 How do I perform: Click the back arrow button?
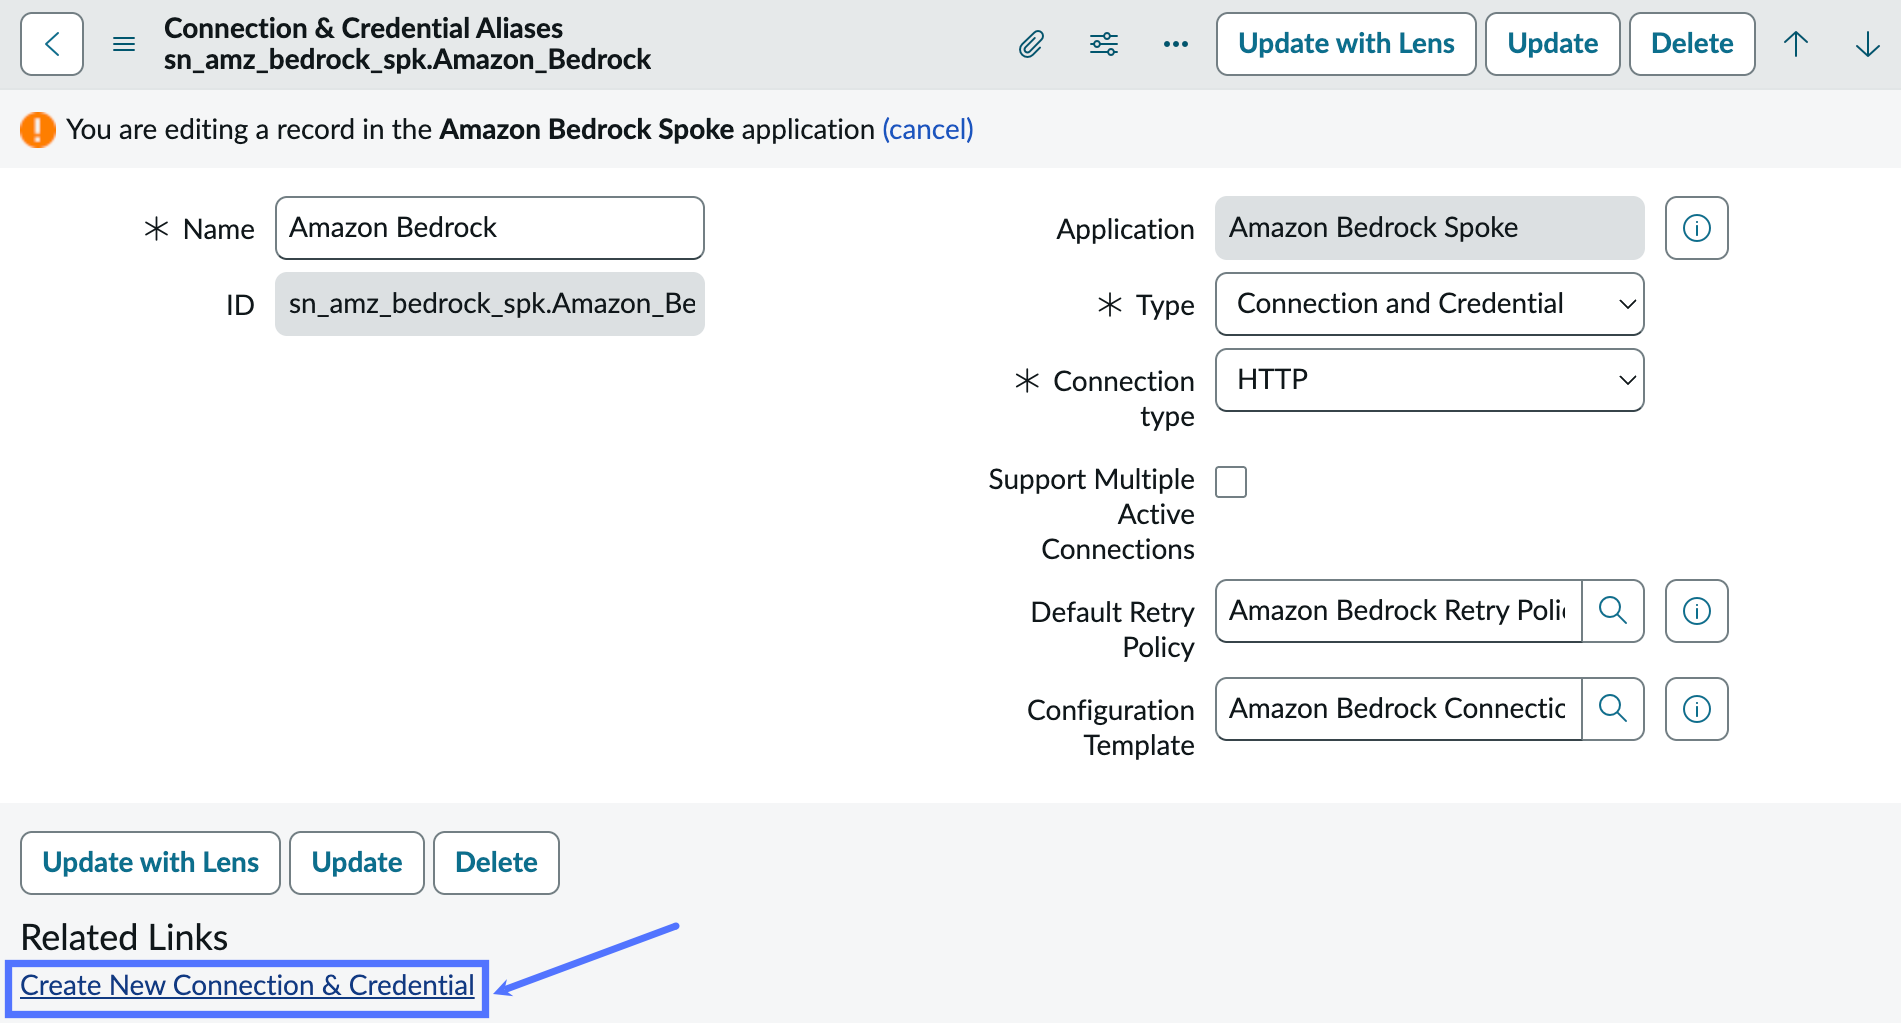(52, 44)
